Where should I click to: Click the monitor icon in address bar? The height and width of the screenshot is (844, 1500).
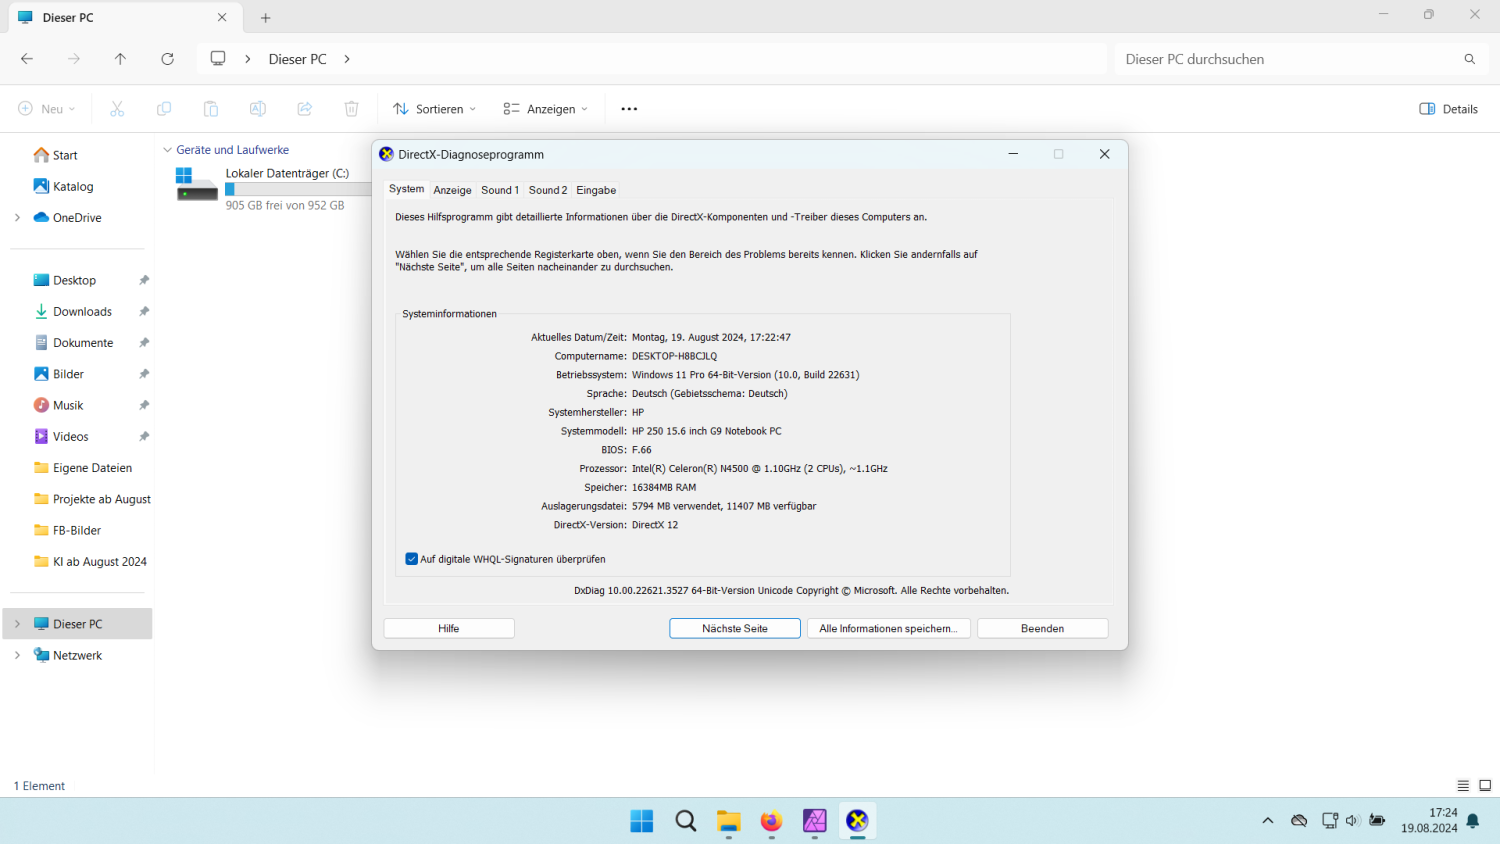pos(218,59)
